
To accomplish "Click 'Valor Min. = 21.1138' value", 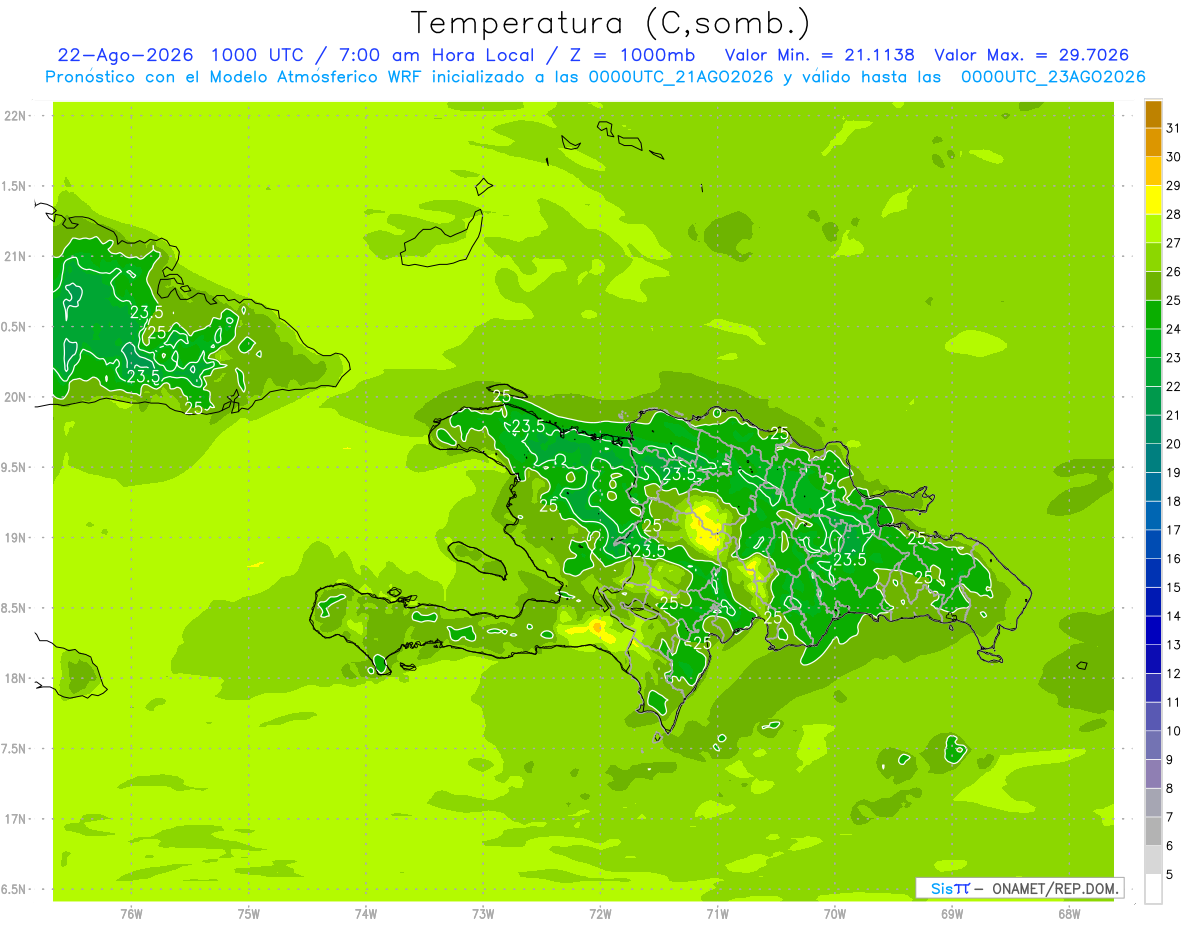I will pos(819,55).
